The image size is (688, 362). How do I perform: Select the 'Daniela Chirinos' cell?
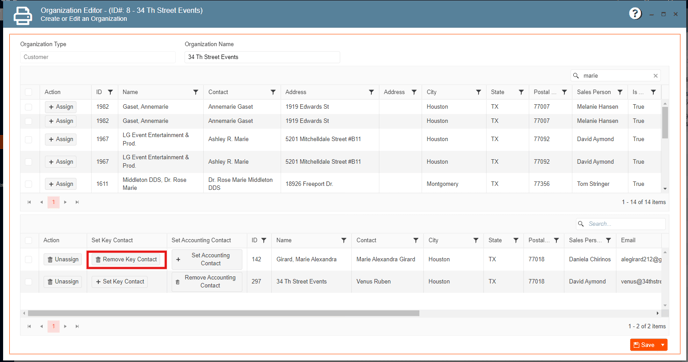[590, 259]
